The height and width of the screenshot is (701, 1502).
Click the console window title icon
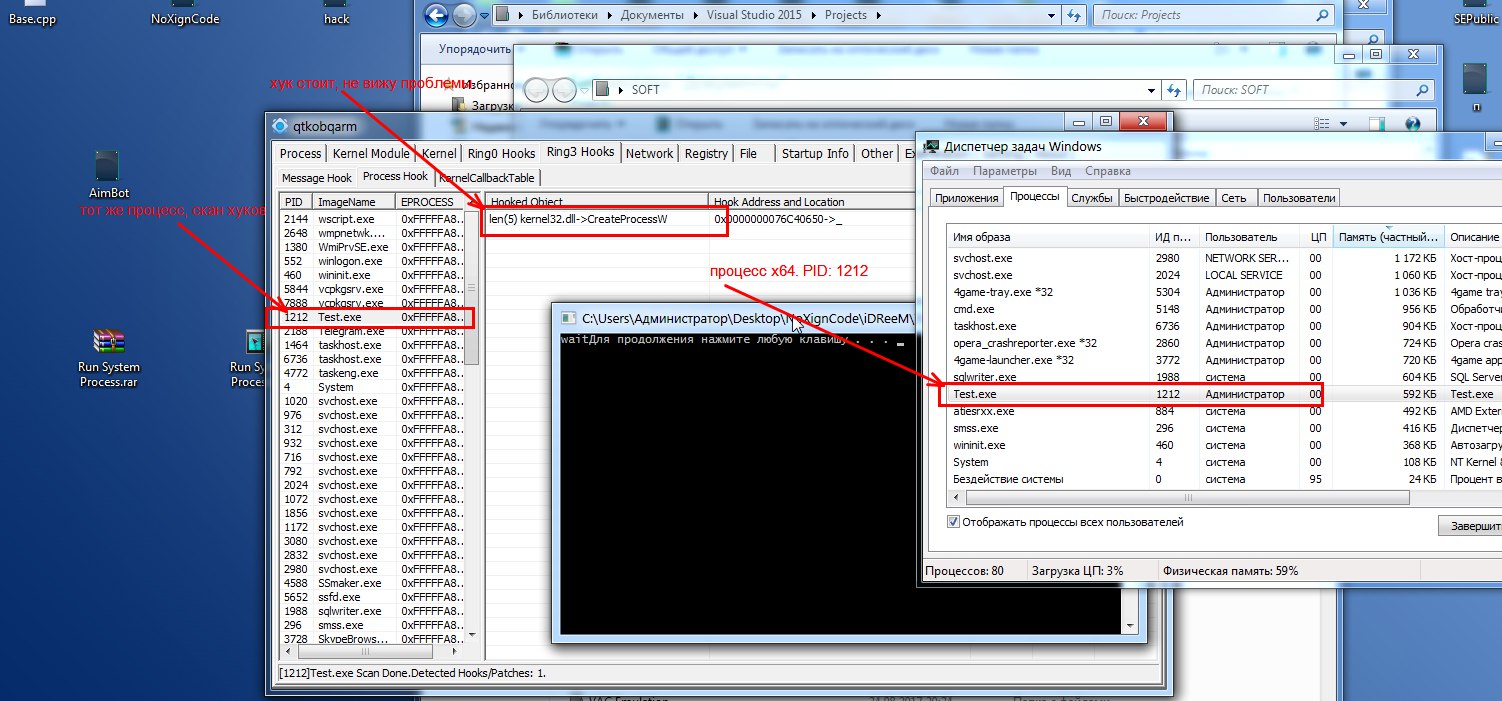pos(569,318)
